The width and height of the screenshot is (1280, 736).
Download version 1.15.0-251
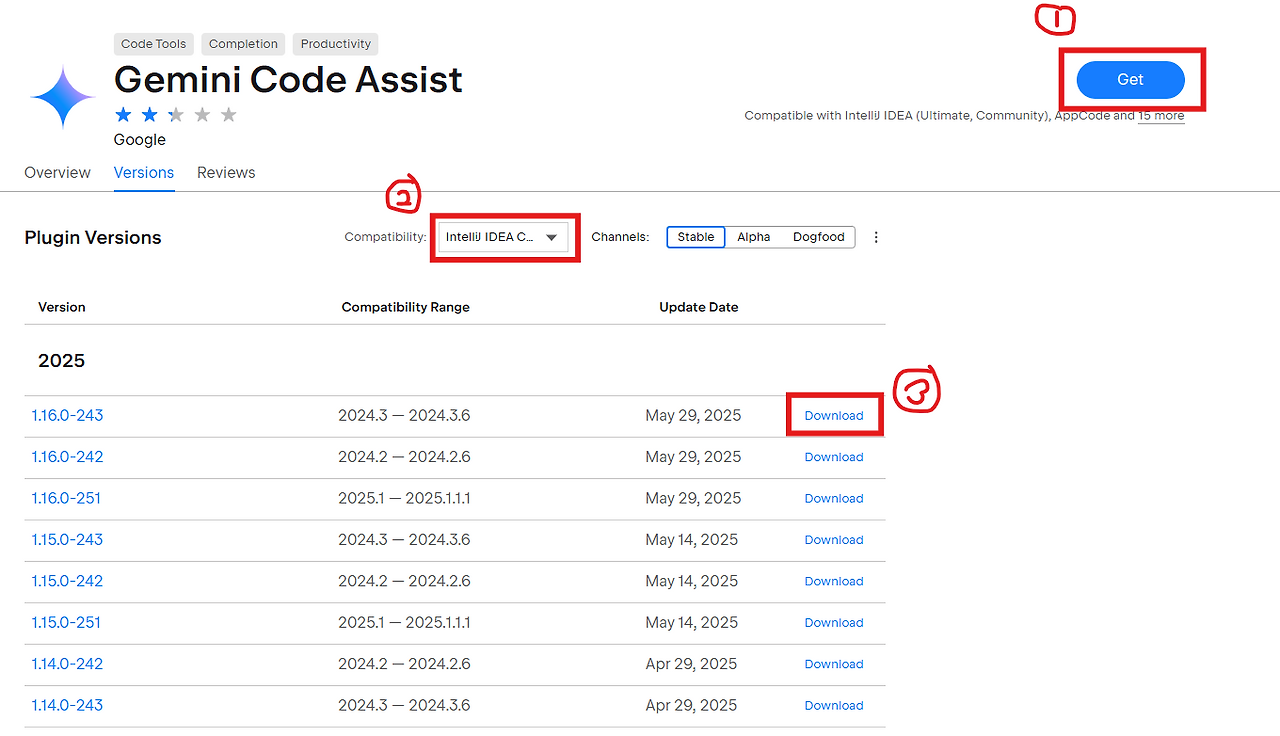[834, 623]
